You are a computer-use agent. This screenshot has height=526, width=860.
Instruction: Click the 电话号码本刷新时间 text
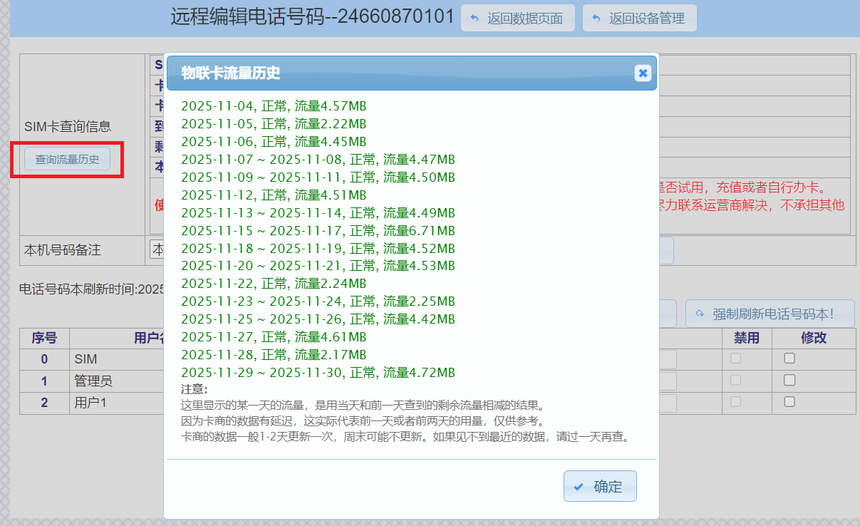tap(91, 289)
